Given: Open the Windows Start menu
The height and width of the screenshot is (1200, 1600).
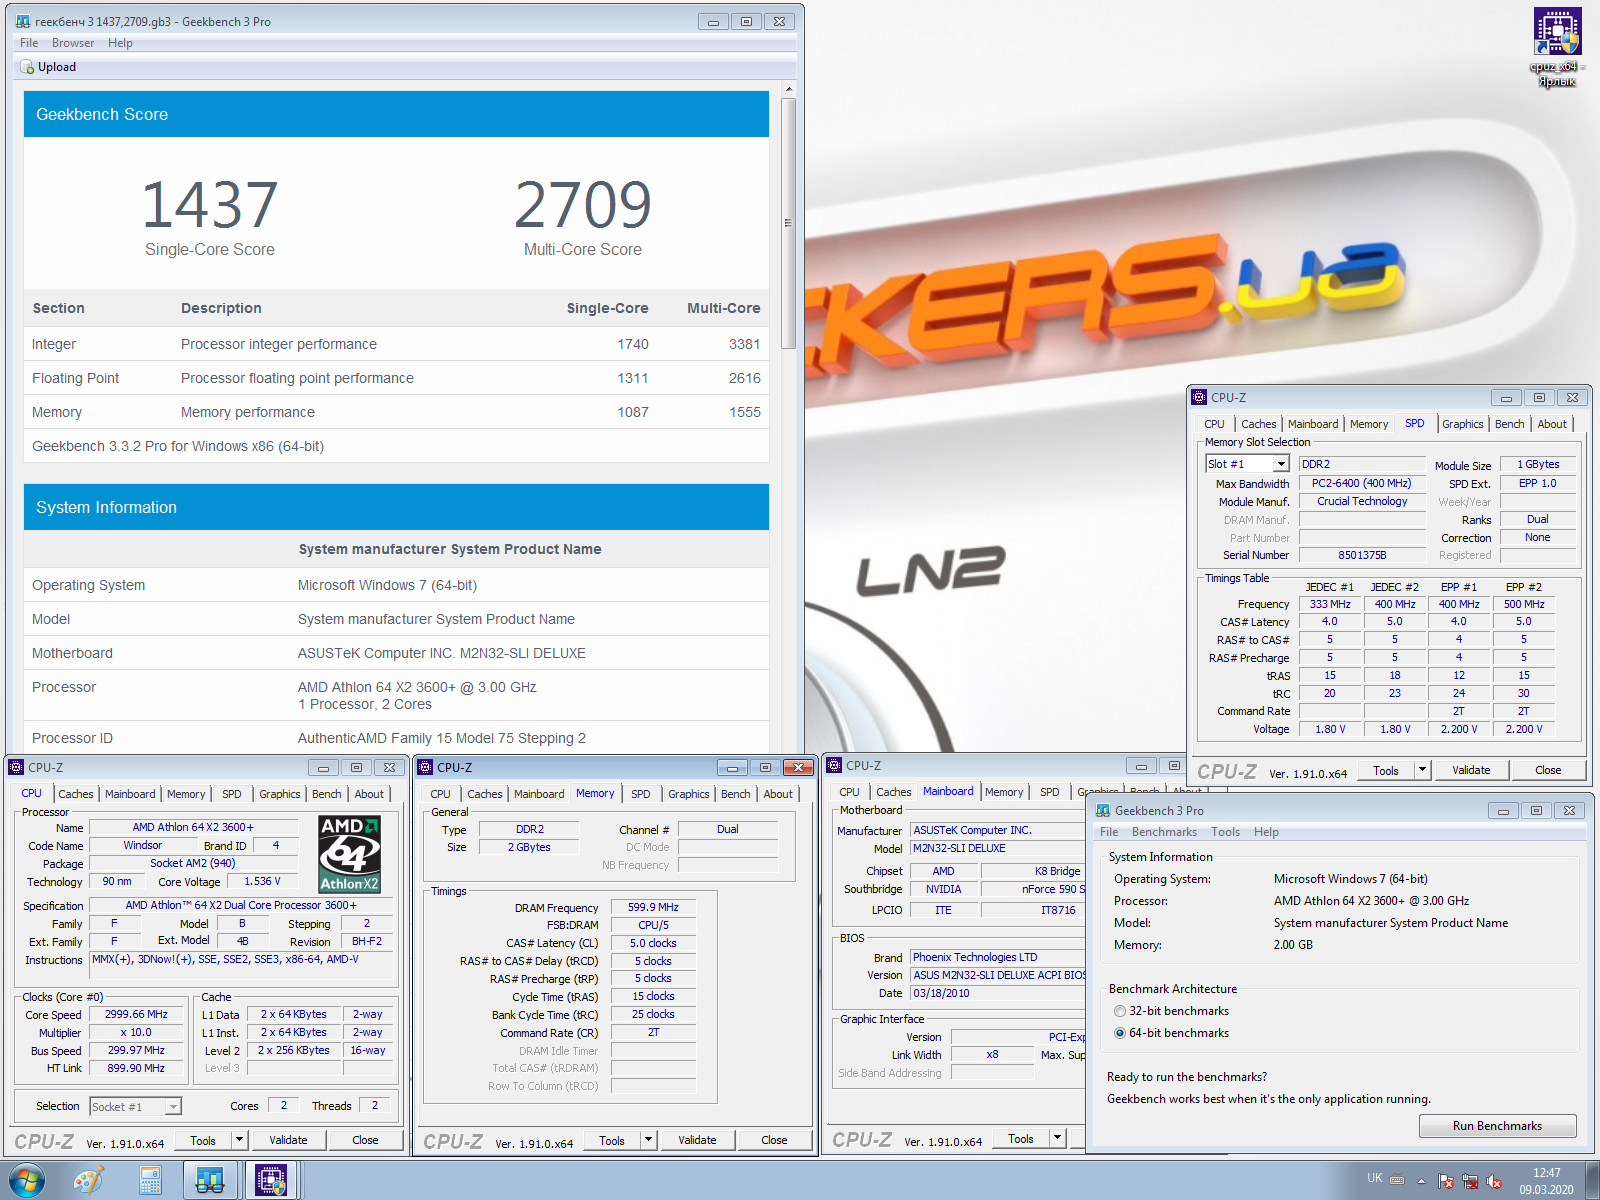Looking at the screenshot, I should coord(27,1180).
